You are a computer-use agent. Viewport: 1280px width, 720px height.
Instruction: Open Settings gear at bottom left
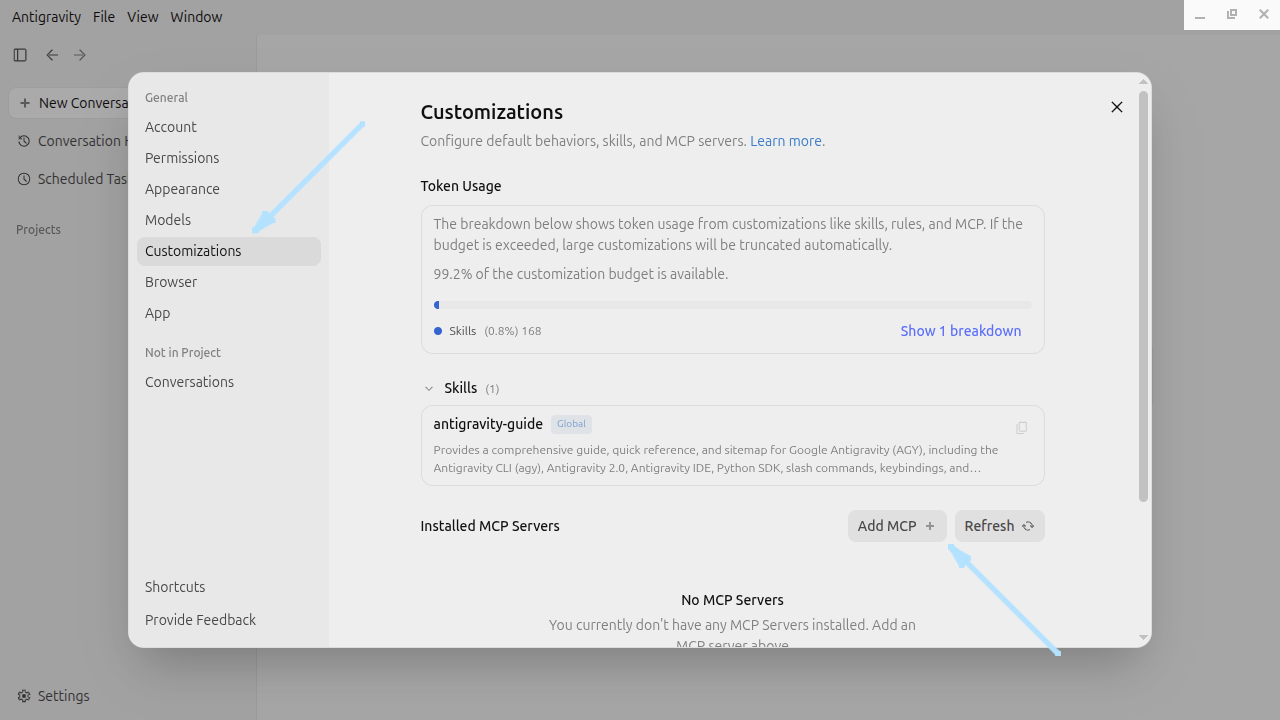[x=24, y=696]
